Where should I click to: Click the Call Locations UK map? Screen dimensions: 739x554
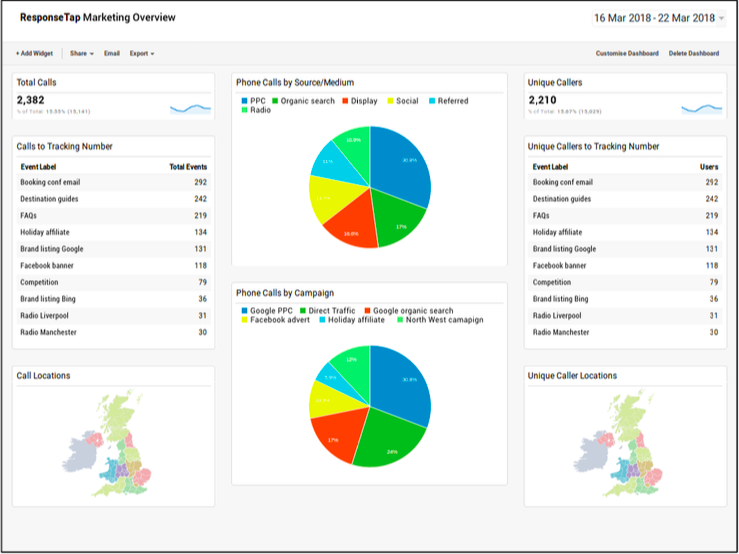pos(107,443)
